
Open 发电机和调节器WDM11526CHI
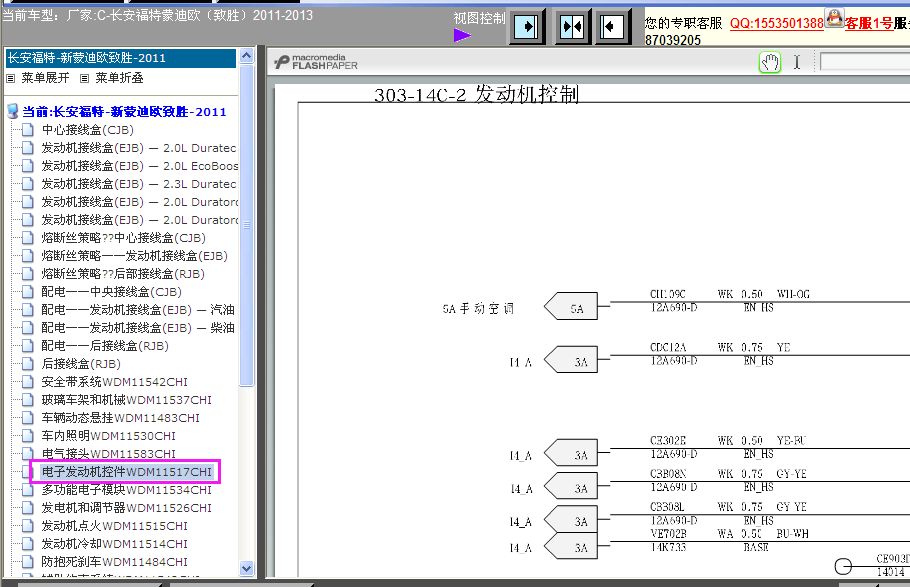pos(127,507)
